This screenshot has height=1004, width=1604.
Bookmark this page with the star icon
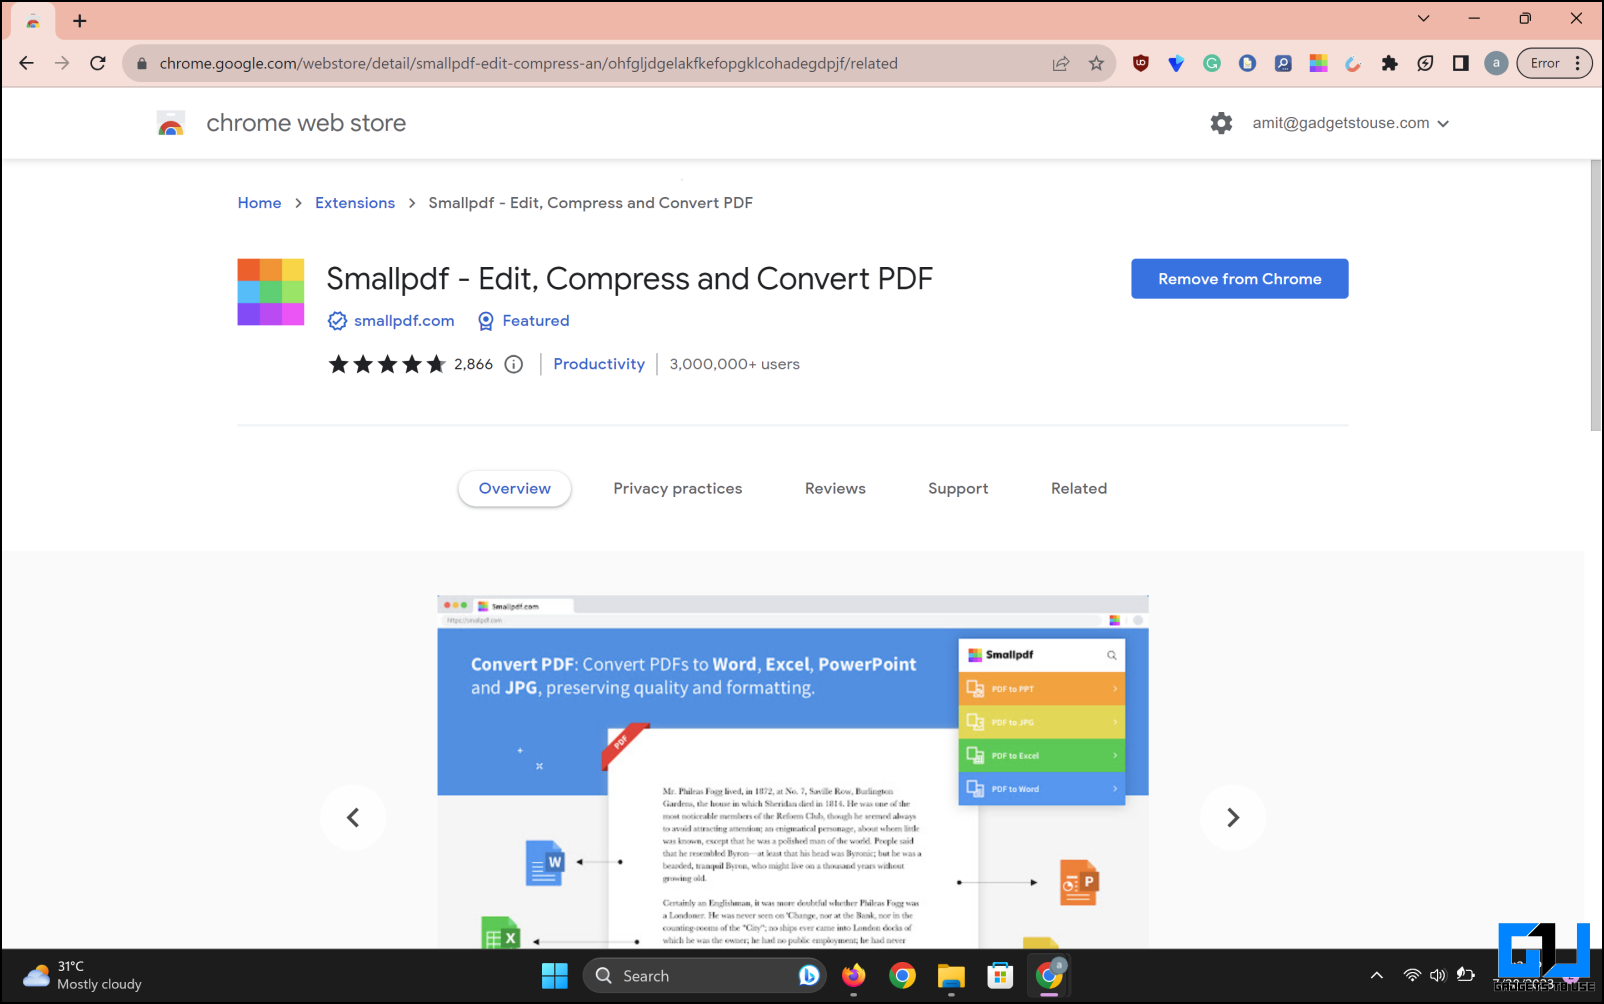coord(1096,63)
